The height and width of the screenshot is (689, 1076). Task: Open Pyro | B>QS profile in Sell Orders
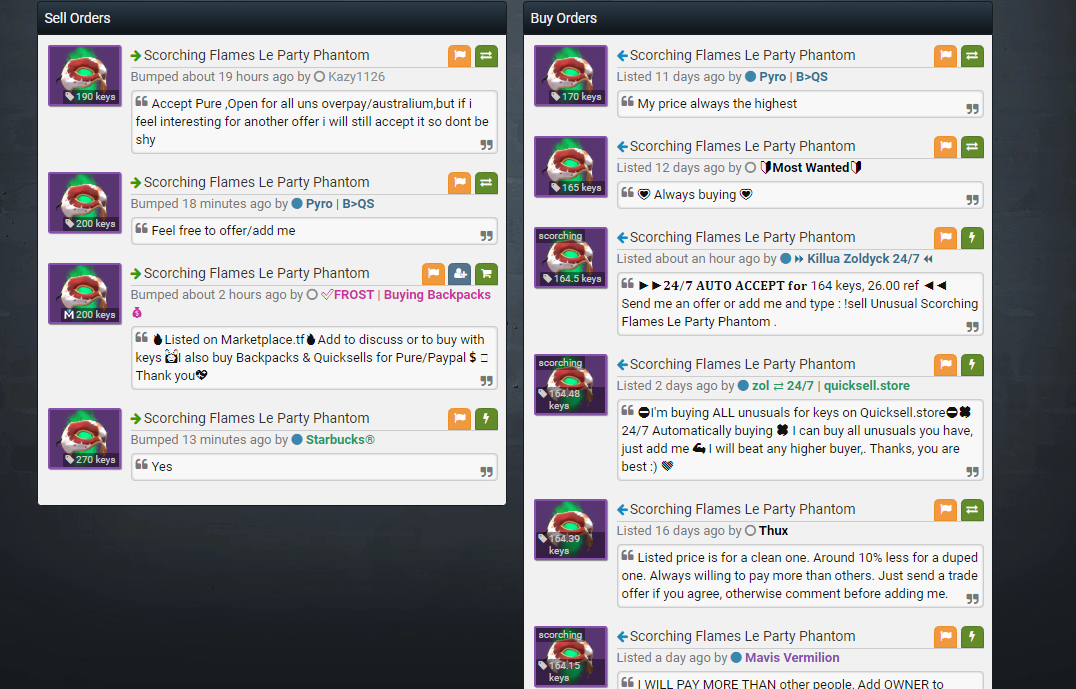(340, 204)
